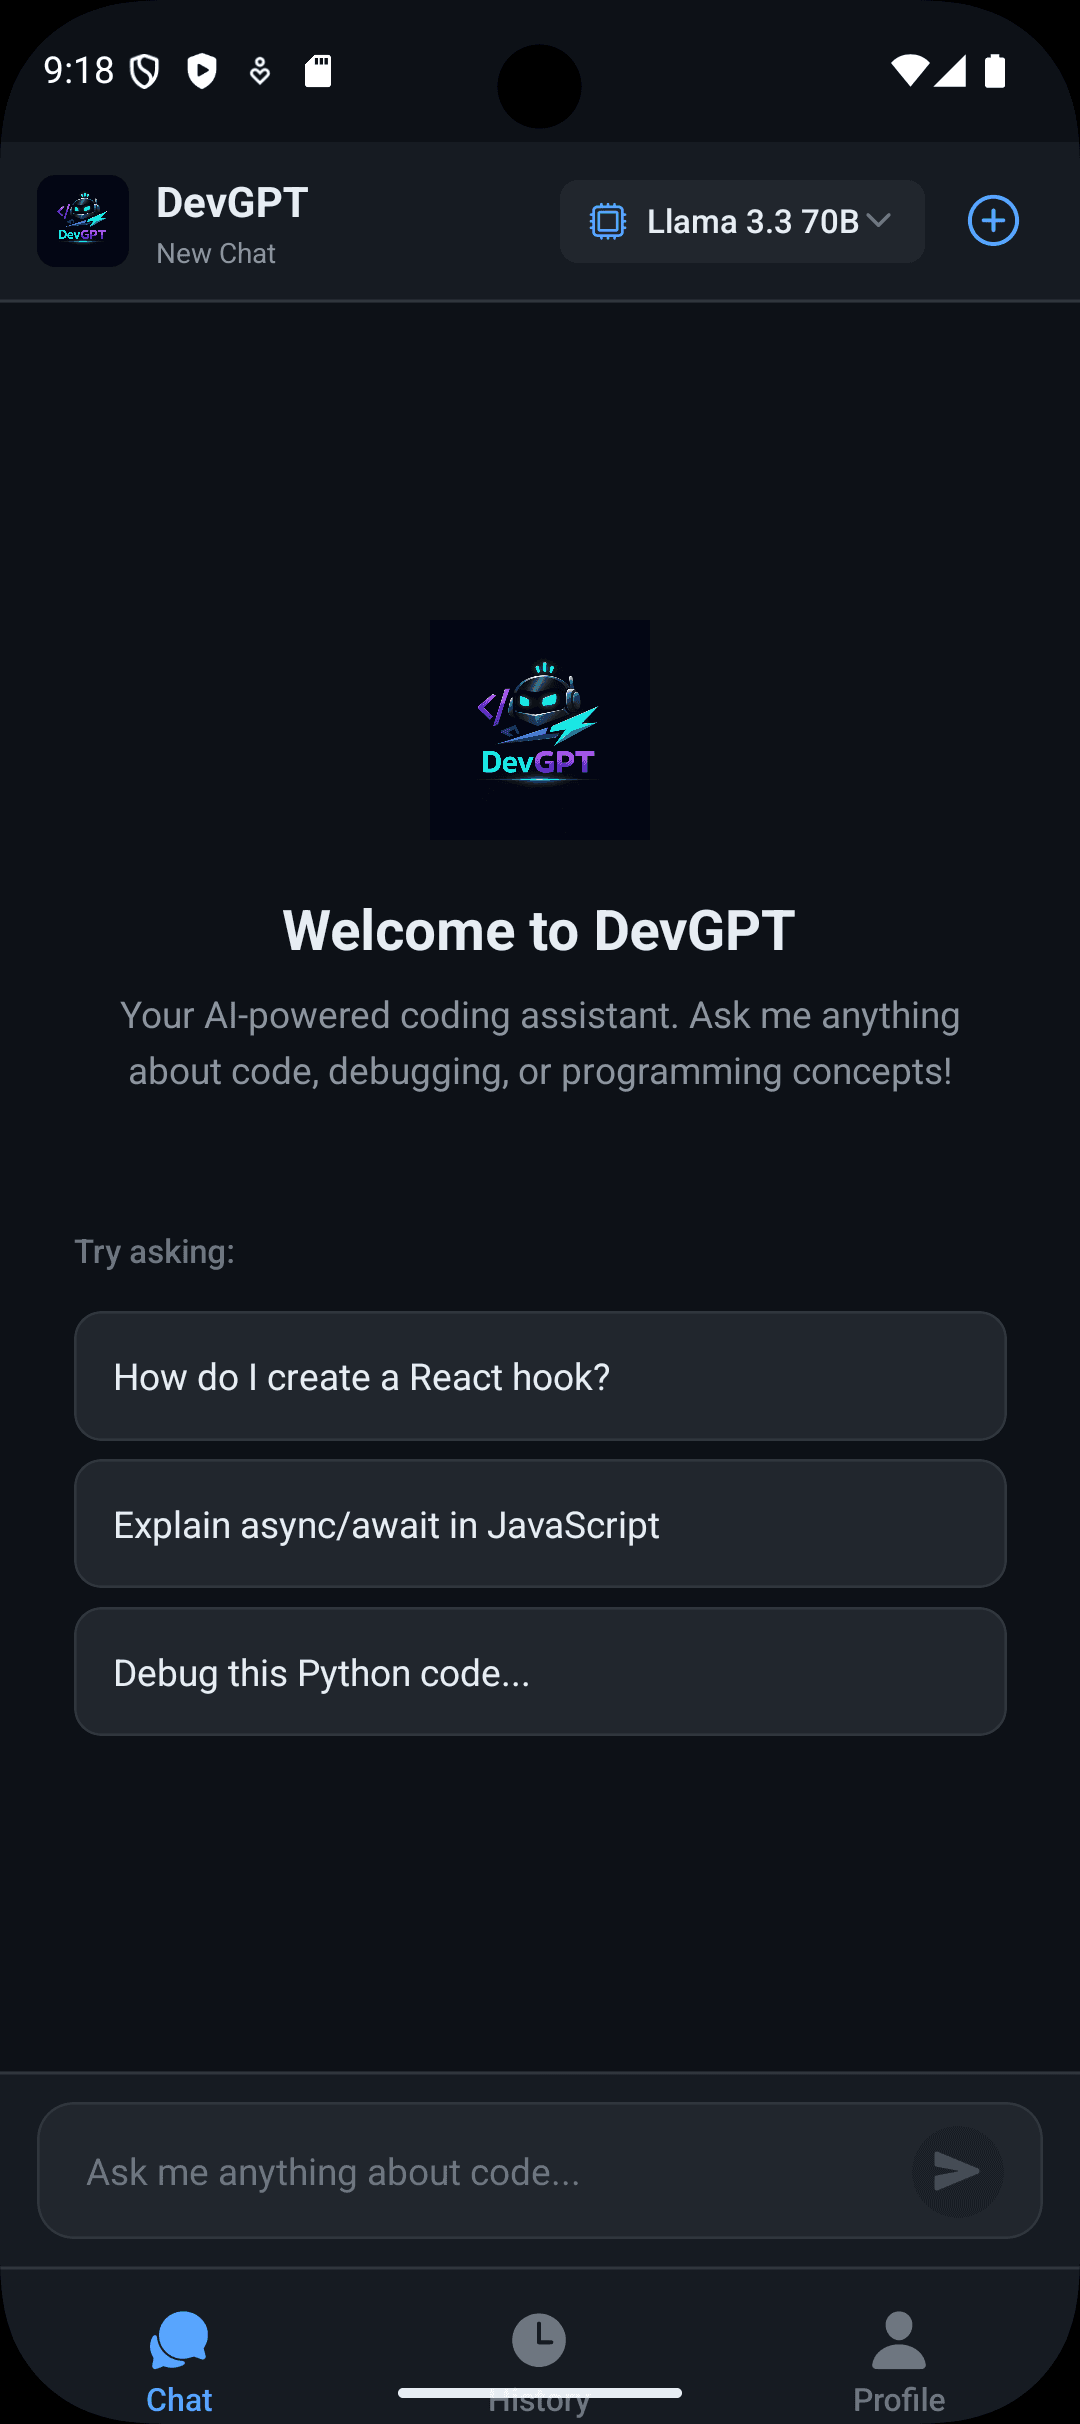Tap 'New Chat' label under DevGPT title

215,253
